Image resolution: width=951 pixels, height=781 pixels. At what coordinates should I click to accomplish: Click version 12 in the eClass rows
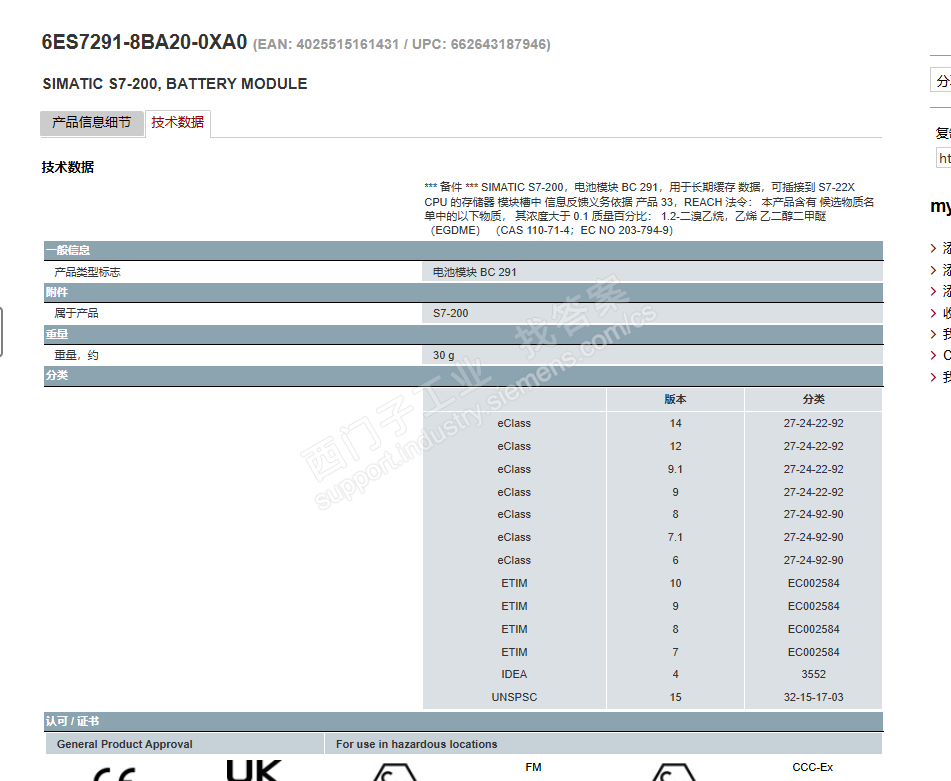pyautogui.click(x=675, y=446)
